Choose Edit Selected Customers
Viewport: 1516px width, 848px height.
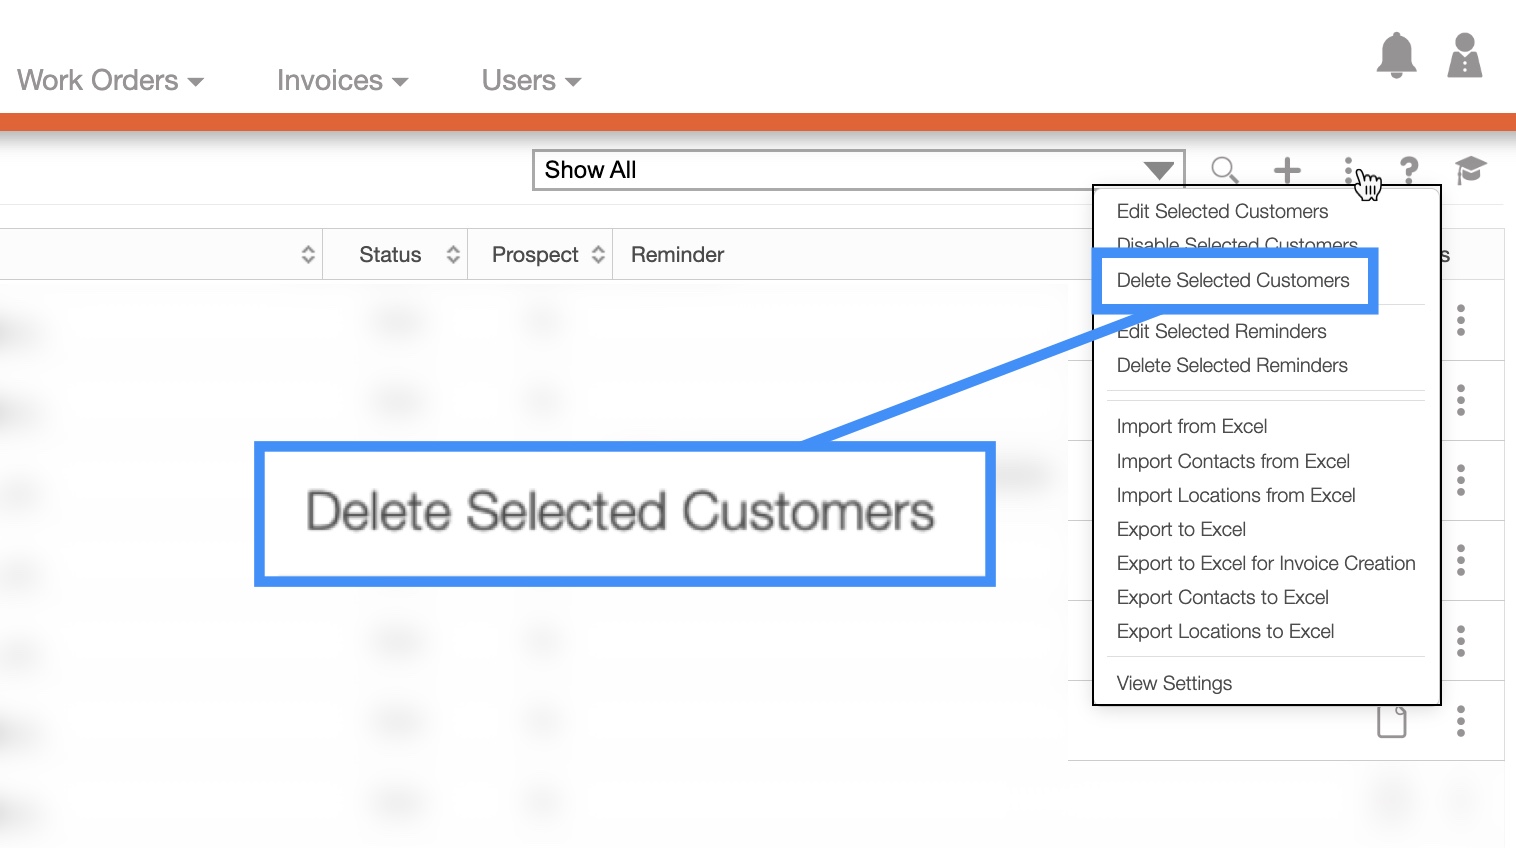[x=1222, y=211]
